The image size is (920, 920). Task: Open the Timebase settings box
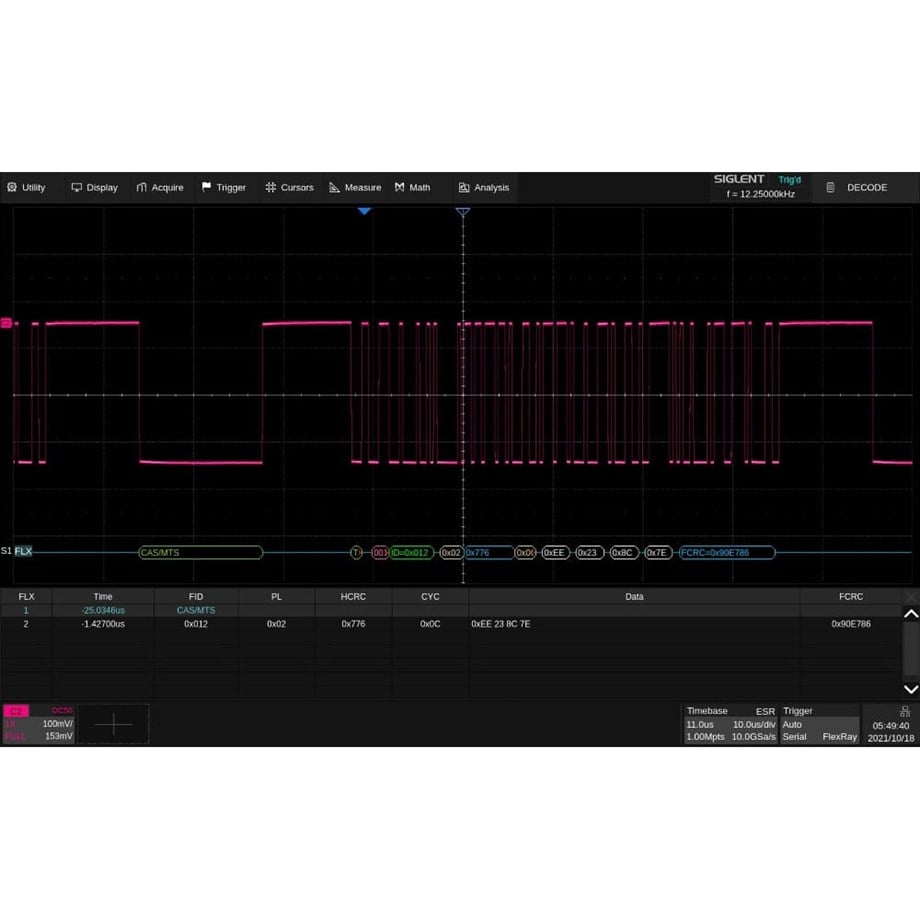pyautogui.click(x=730, y=723)
